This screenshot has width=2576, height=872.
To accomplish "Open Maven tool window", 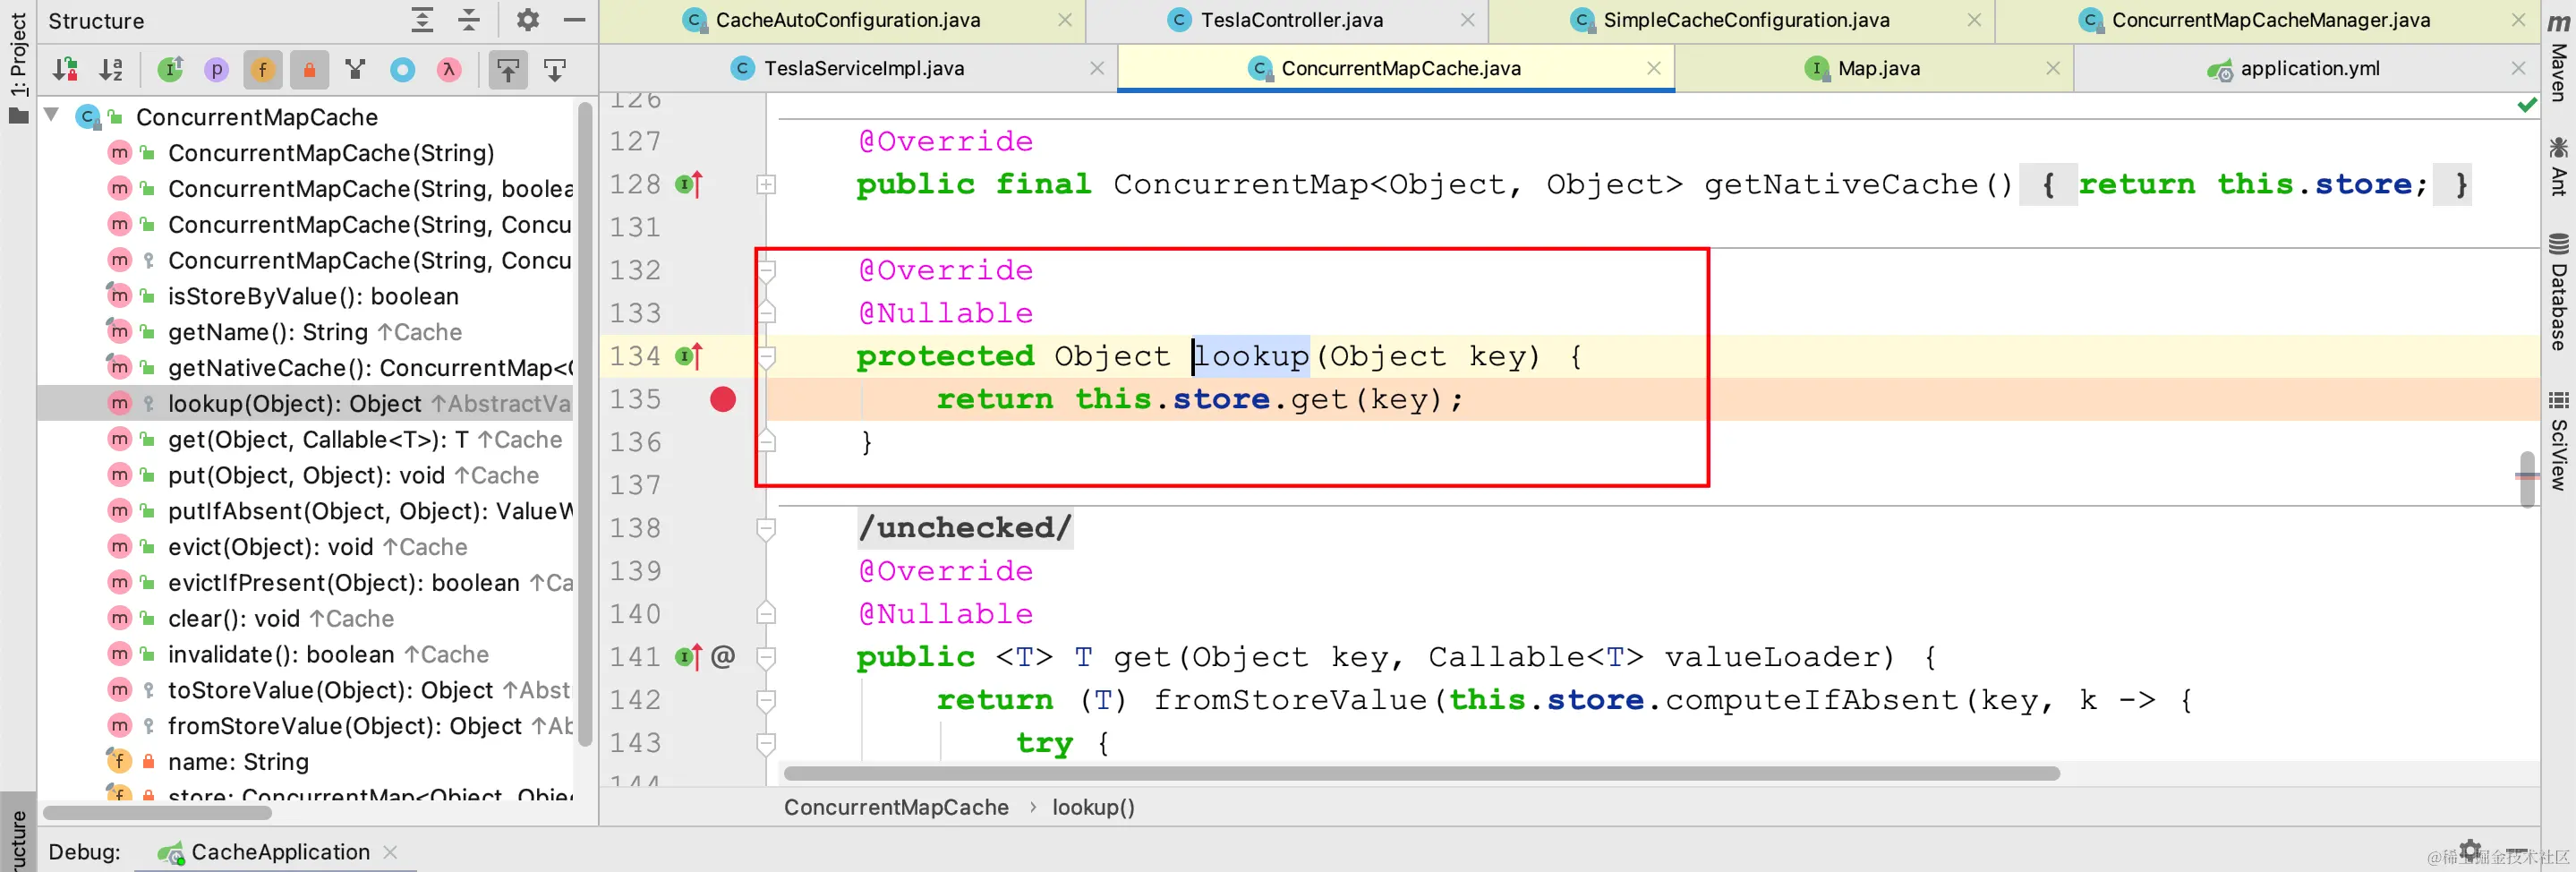I will [2558, 56].
